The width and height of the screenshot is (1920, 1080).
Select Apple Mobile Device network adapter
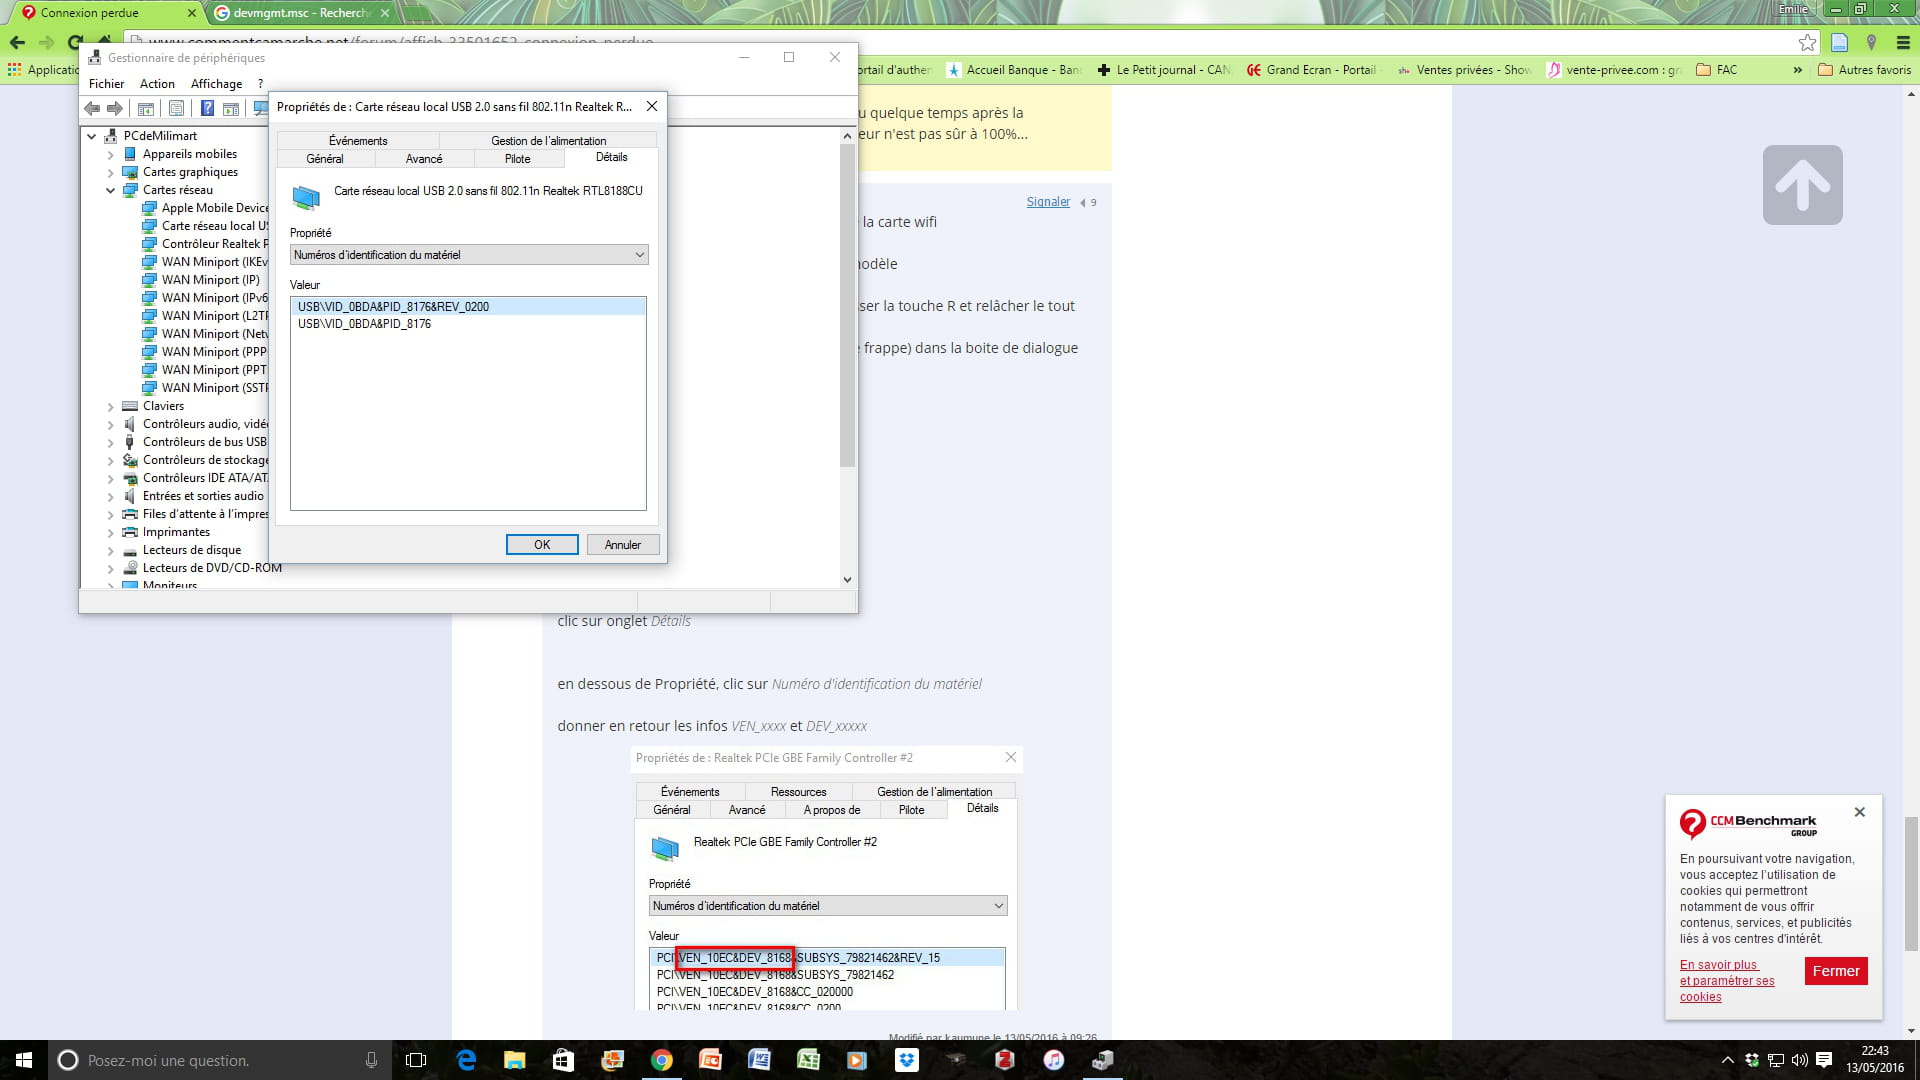click(205, 208)
